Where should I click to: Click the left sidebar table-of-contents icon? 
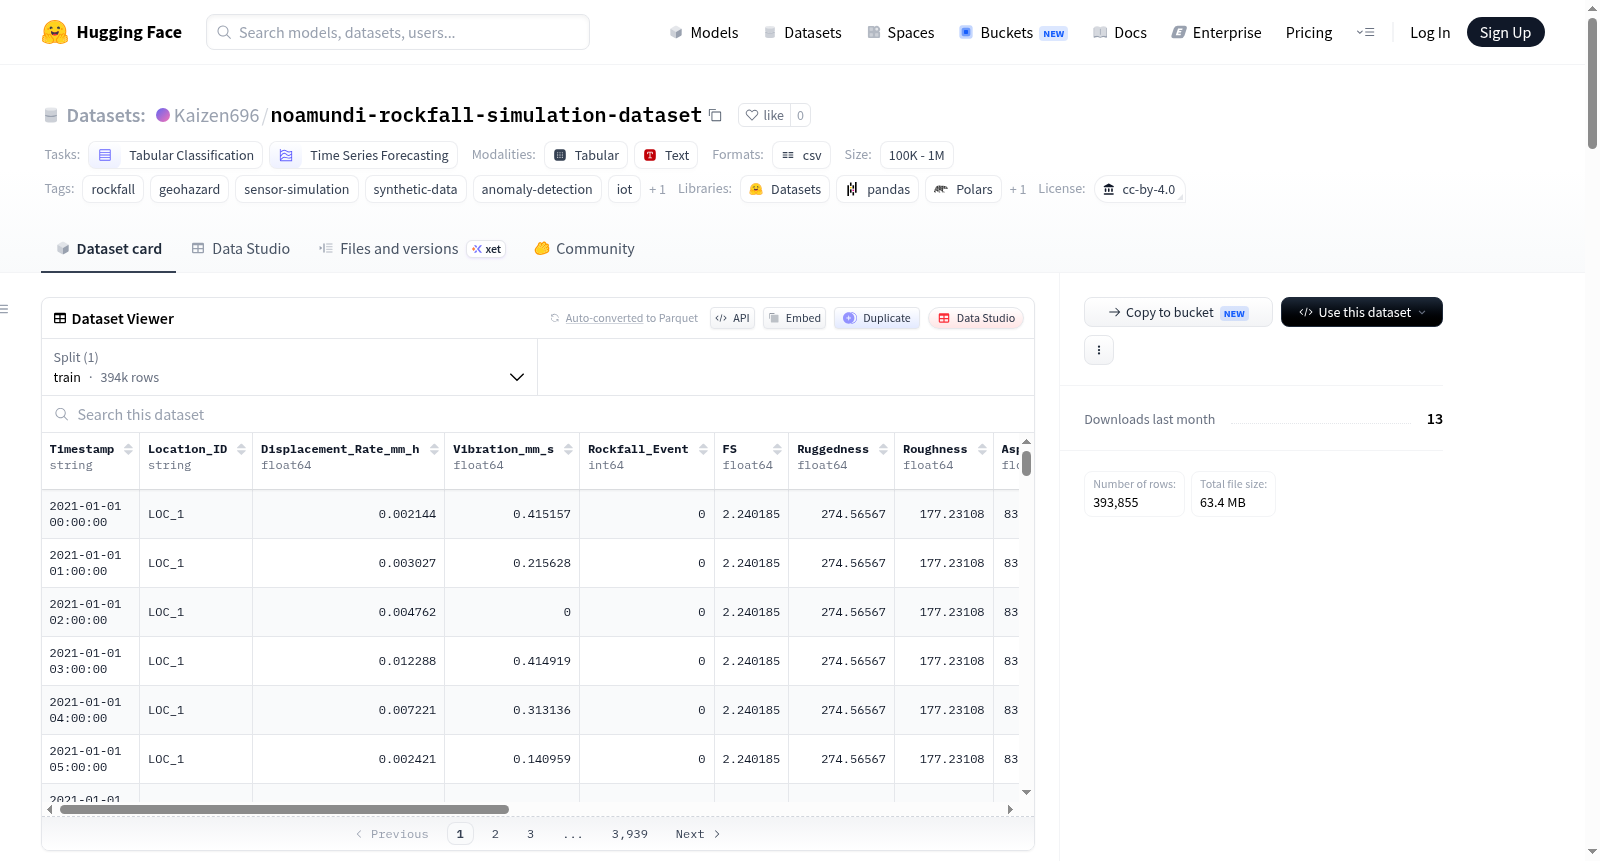5,309
